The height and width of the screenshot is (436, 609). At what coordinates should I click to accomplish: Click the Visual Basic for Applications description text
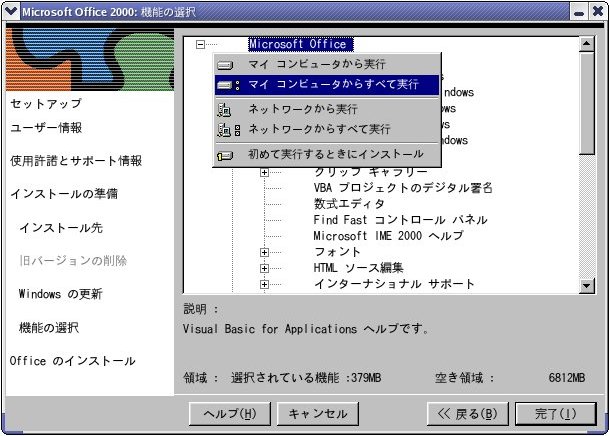(x=306, y=330)
